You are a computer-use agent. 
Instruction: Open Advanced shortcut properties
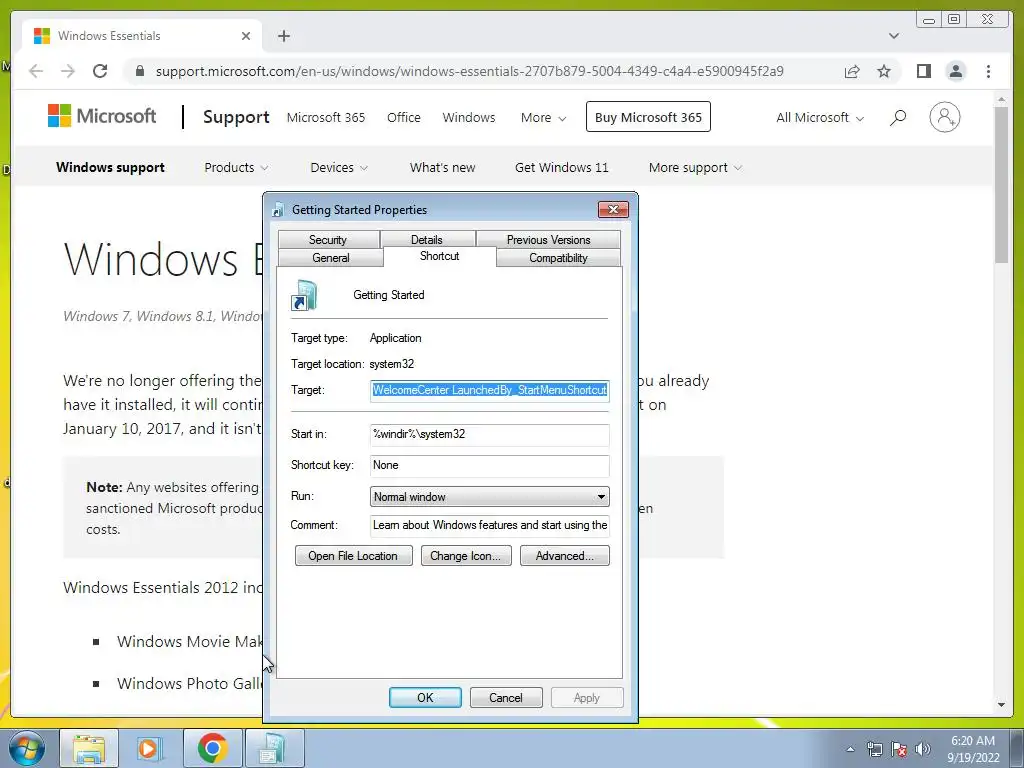coord(565,556)
